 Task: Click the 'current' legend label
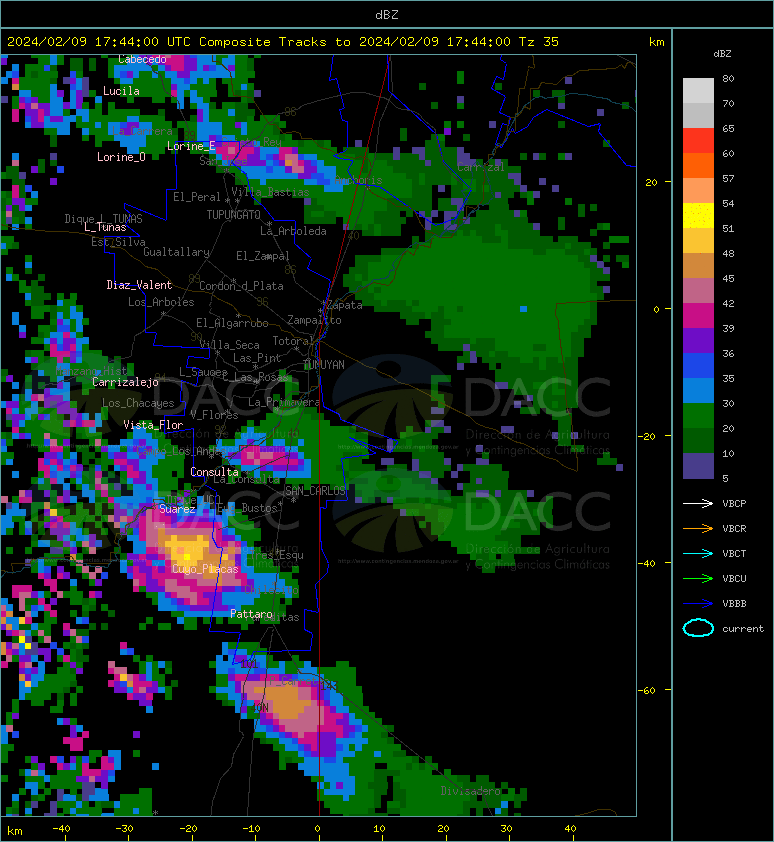(x=743, y=629)
